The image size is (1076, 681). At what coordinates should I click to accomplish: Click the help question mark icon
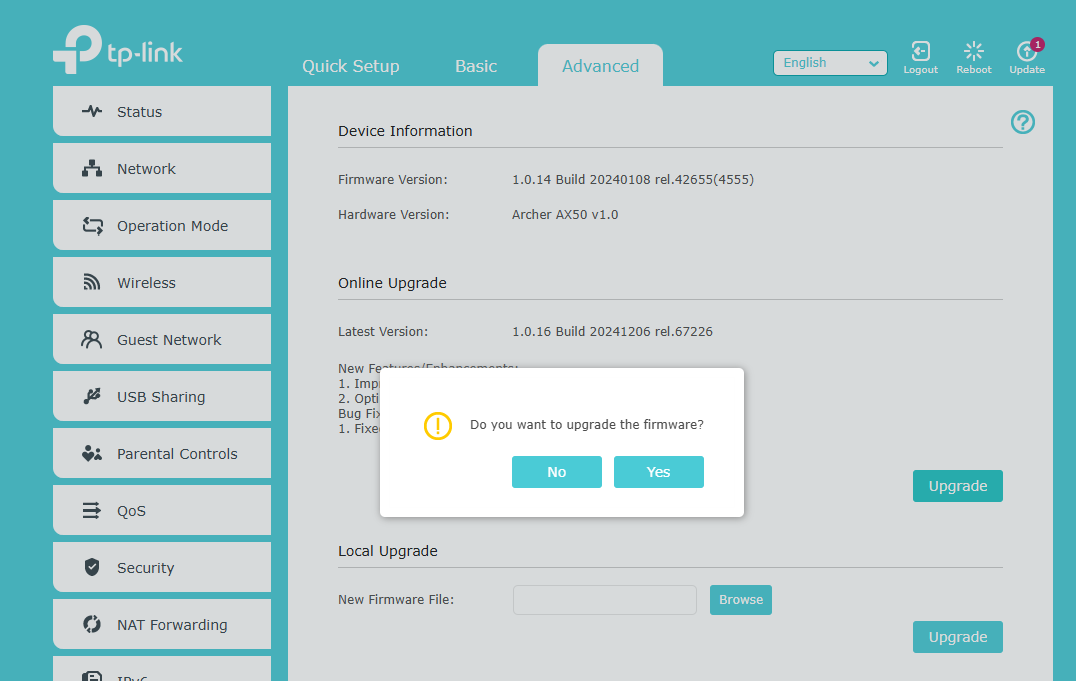pyautogui.click(x=1022, y=122)
